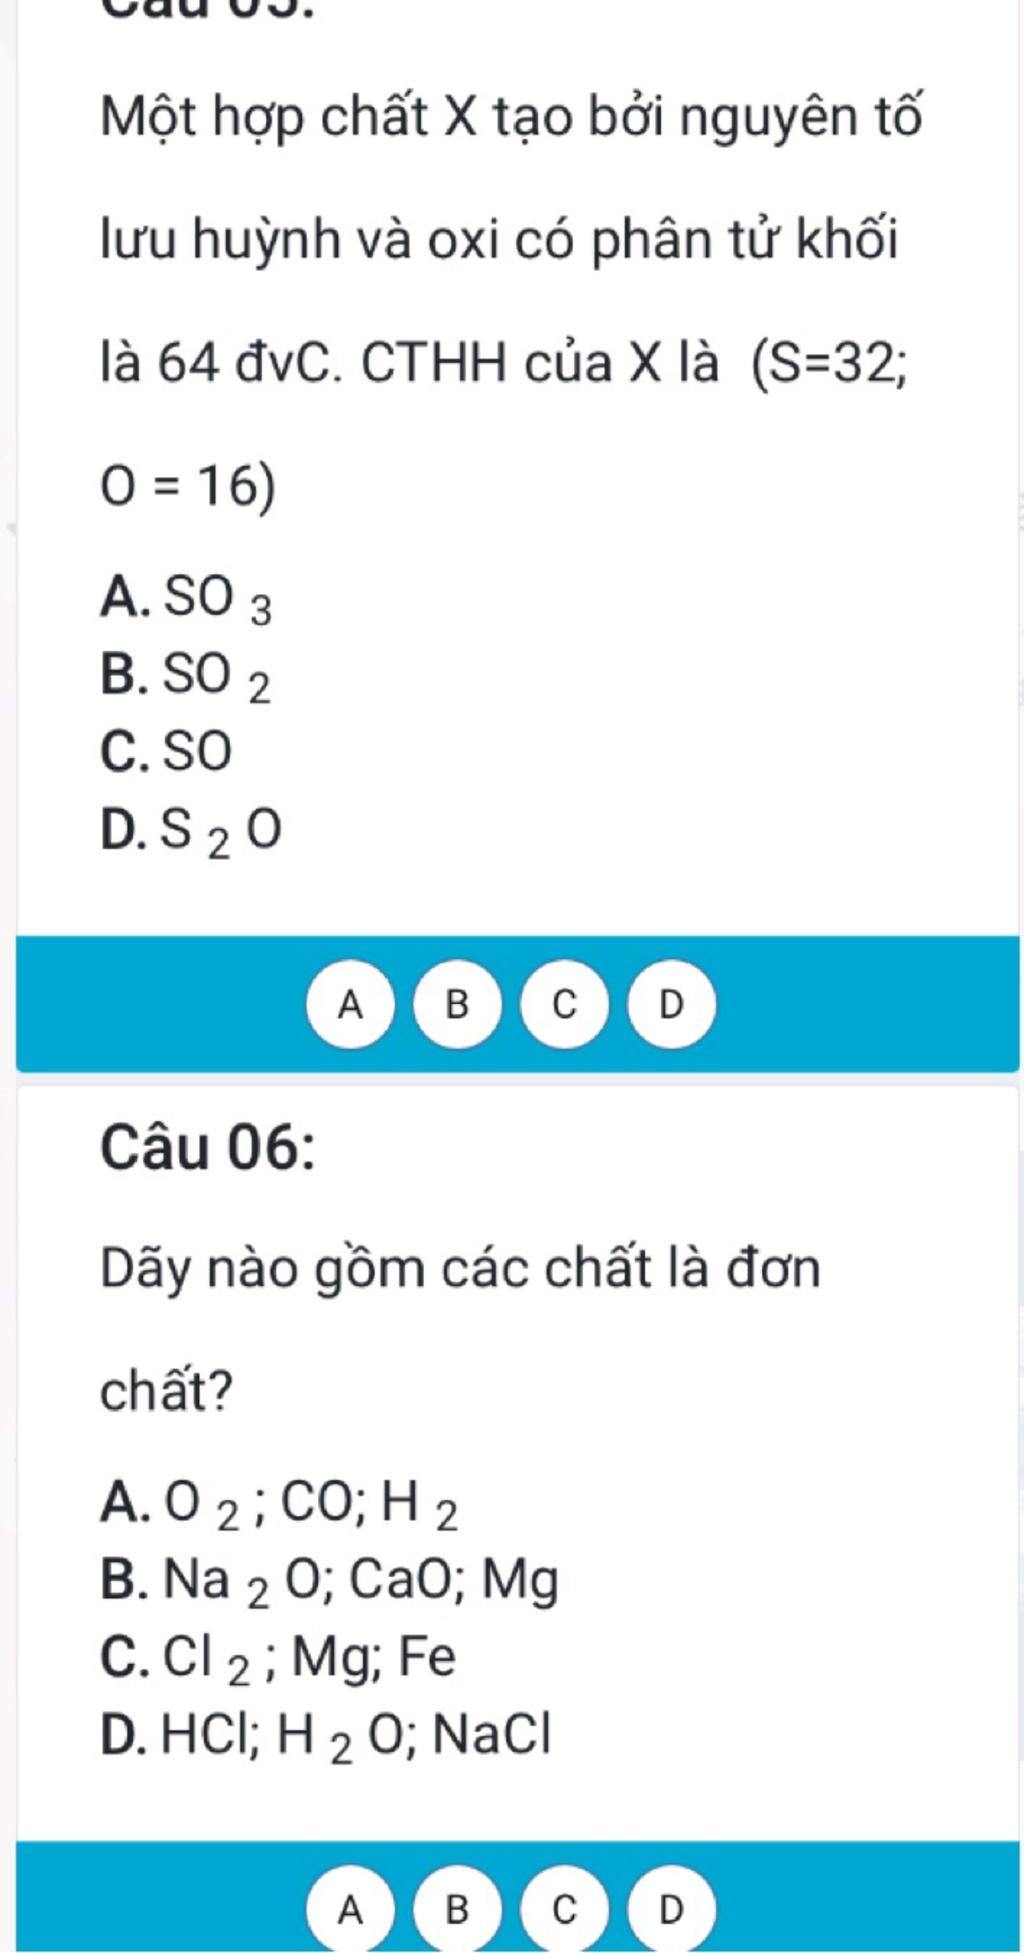
Task: Select answer bubble A for the sulfur oxide question
Action: click(x=350, y=1004)
